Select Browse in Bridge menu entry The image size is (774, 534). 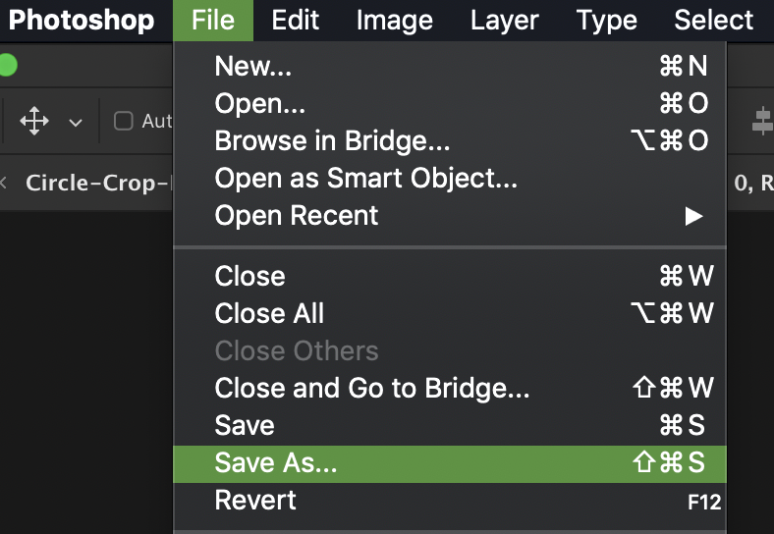point(332,141)
